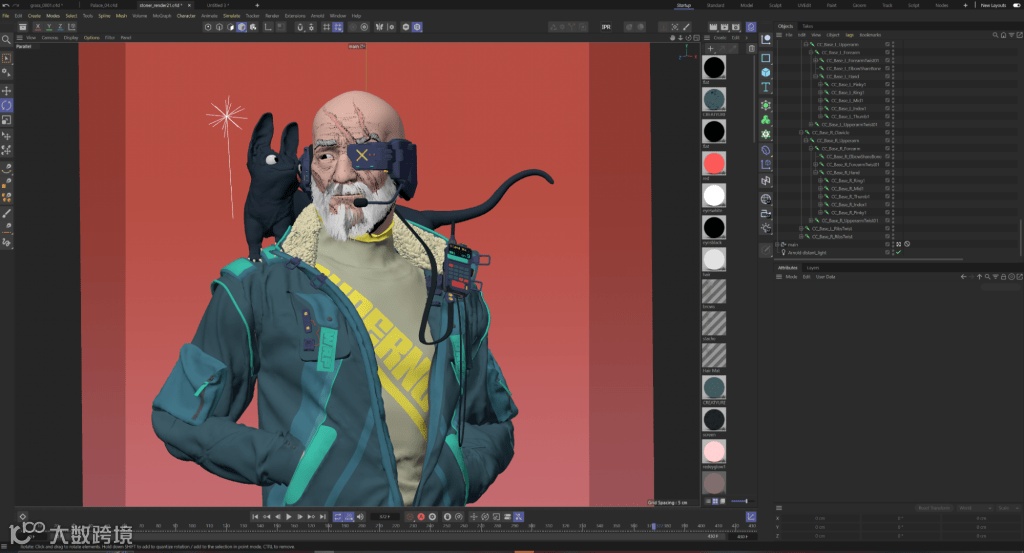Toggle the New Layouts switch

pyautogui.click(x=1016, y=5)
